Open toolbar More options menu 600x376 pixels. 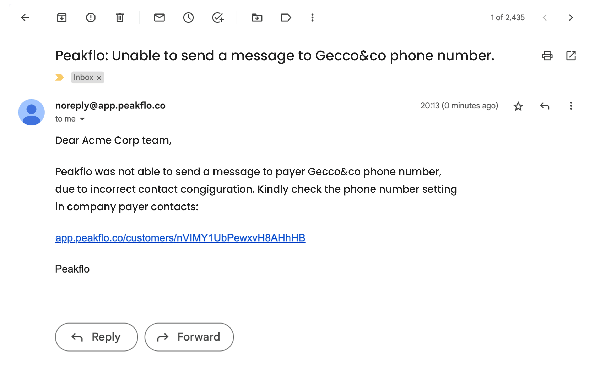pos(313,18)
